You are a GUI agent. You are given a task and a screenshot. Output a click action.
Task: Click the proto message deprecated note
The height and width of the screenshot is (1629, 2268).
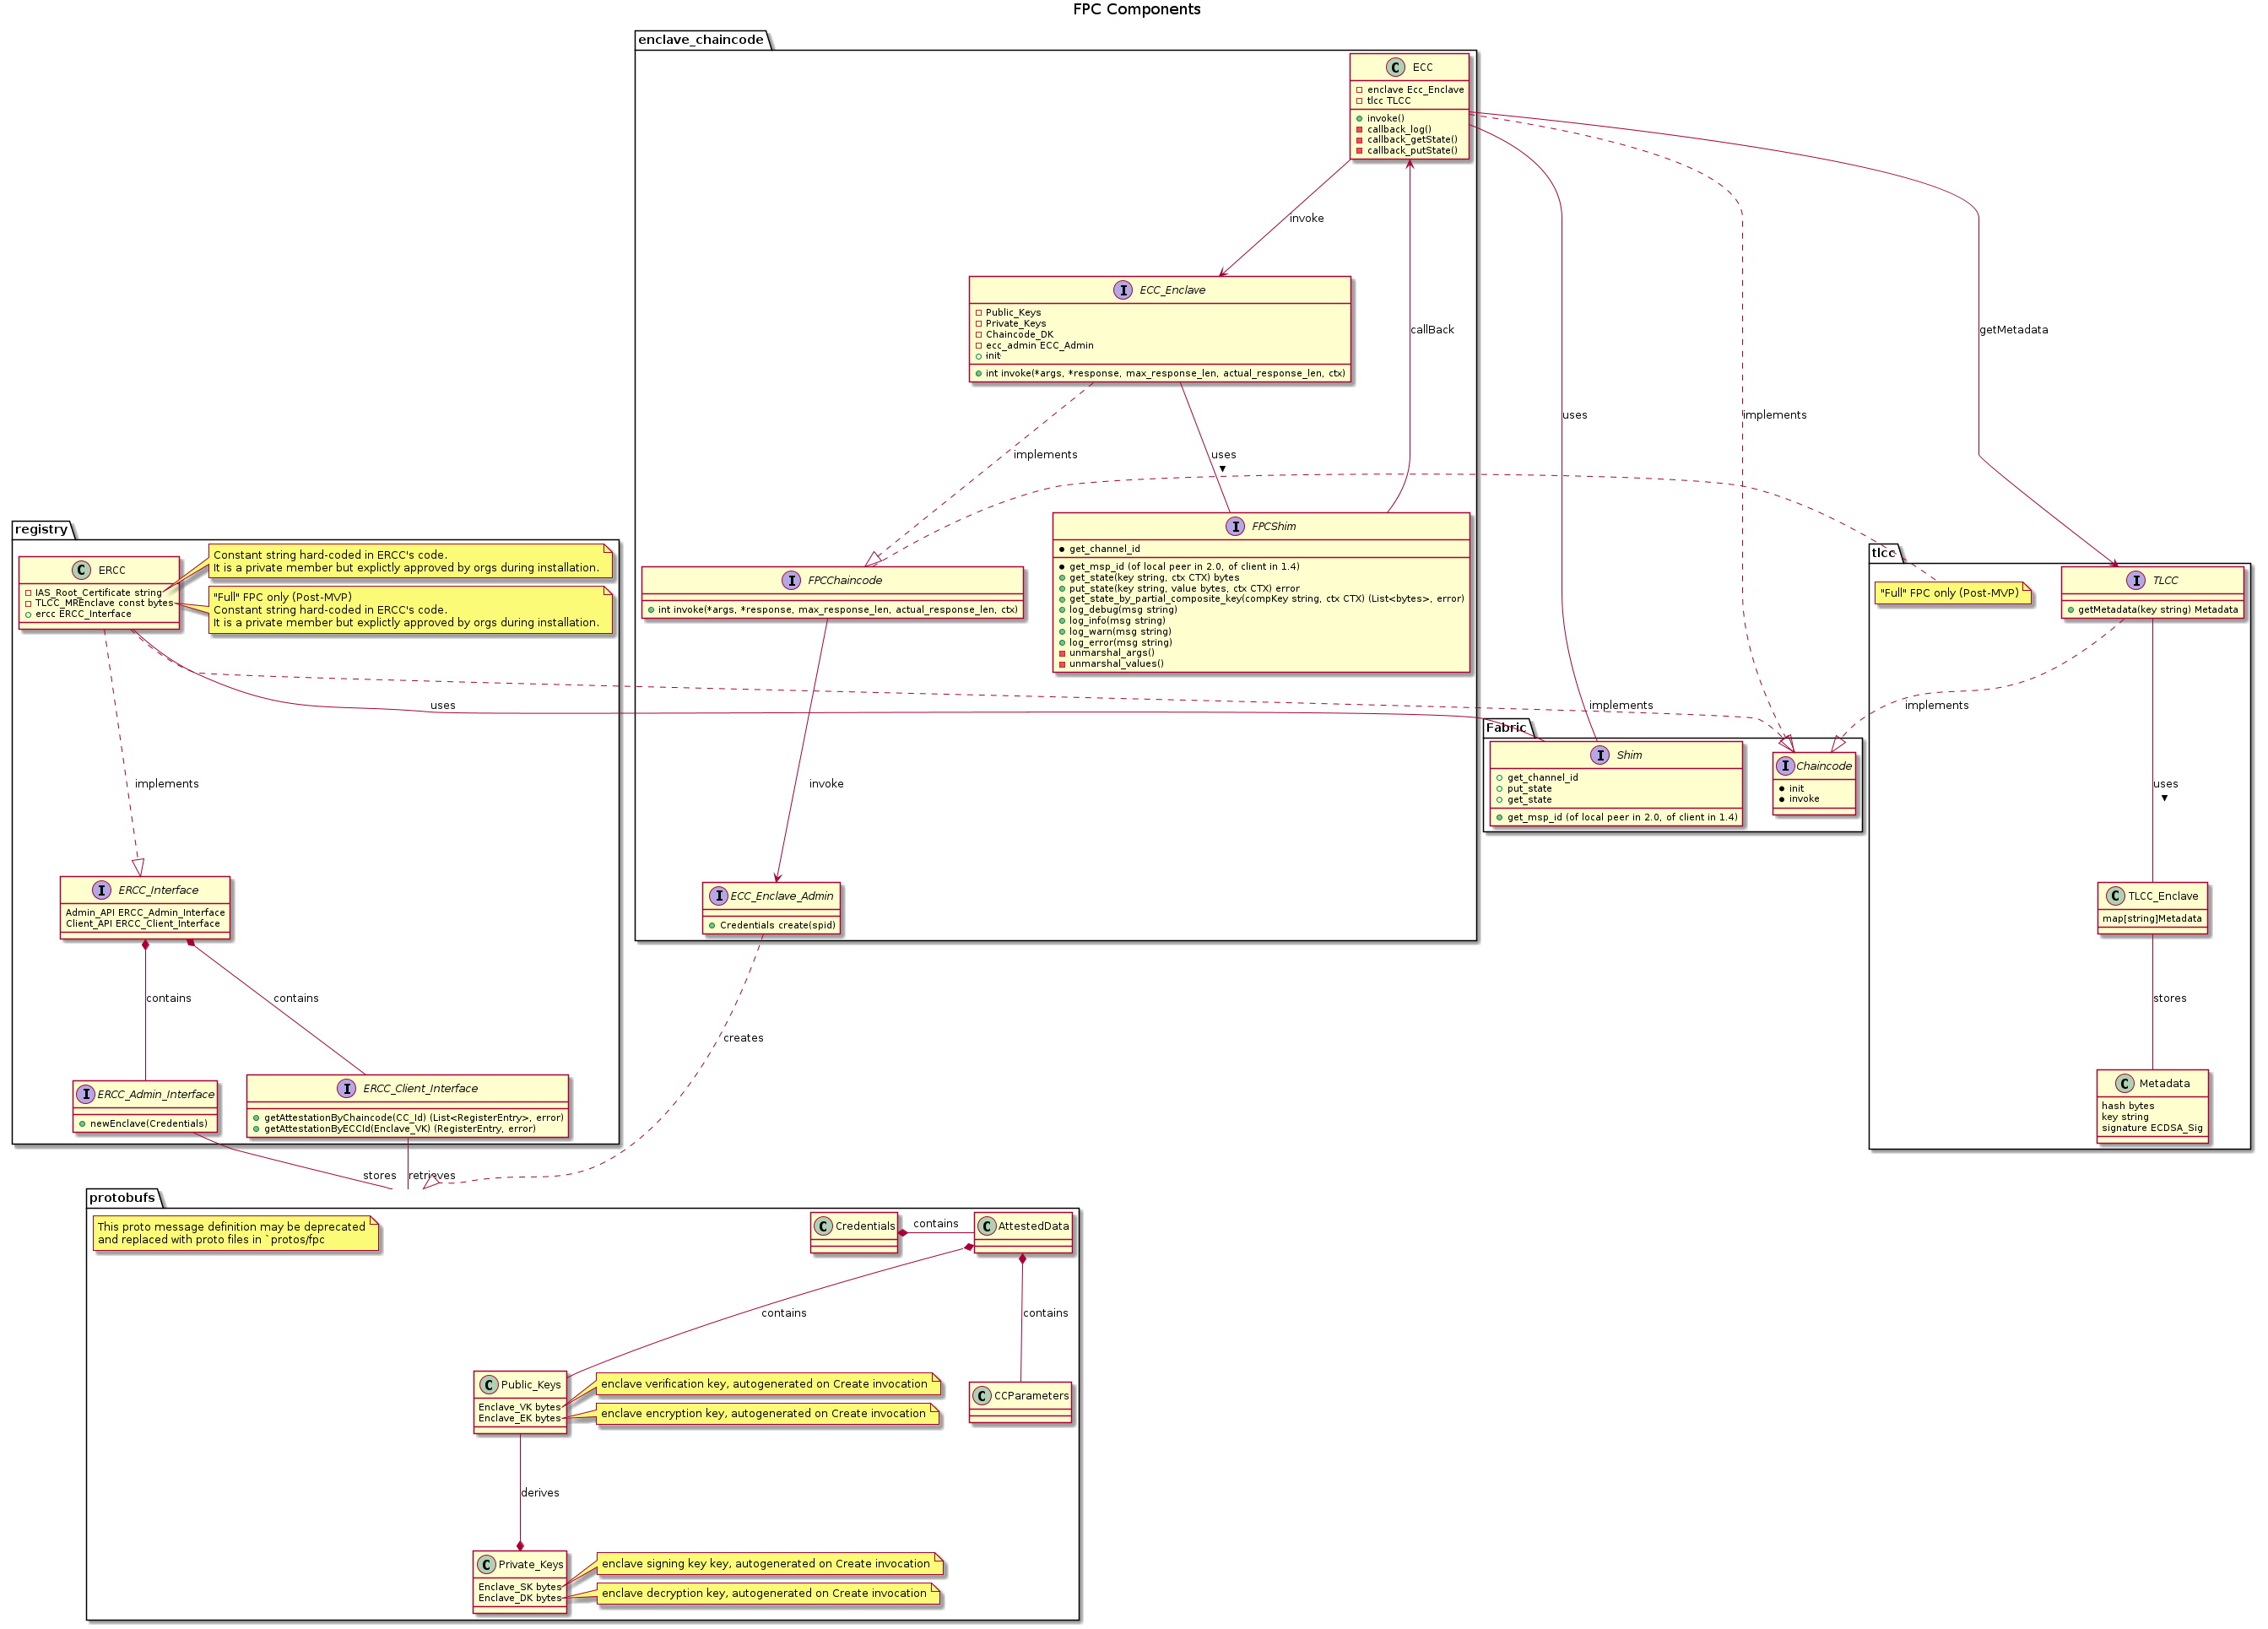[236, 1233]
